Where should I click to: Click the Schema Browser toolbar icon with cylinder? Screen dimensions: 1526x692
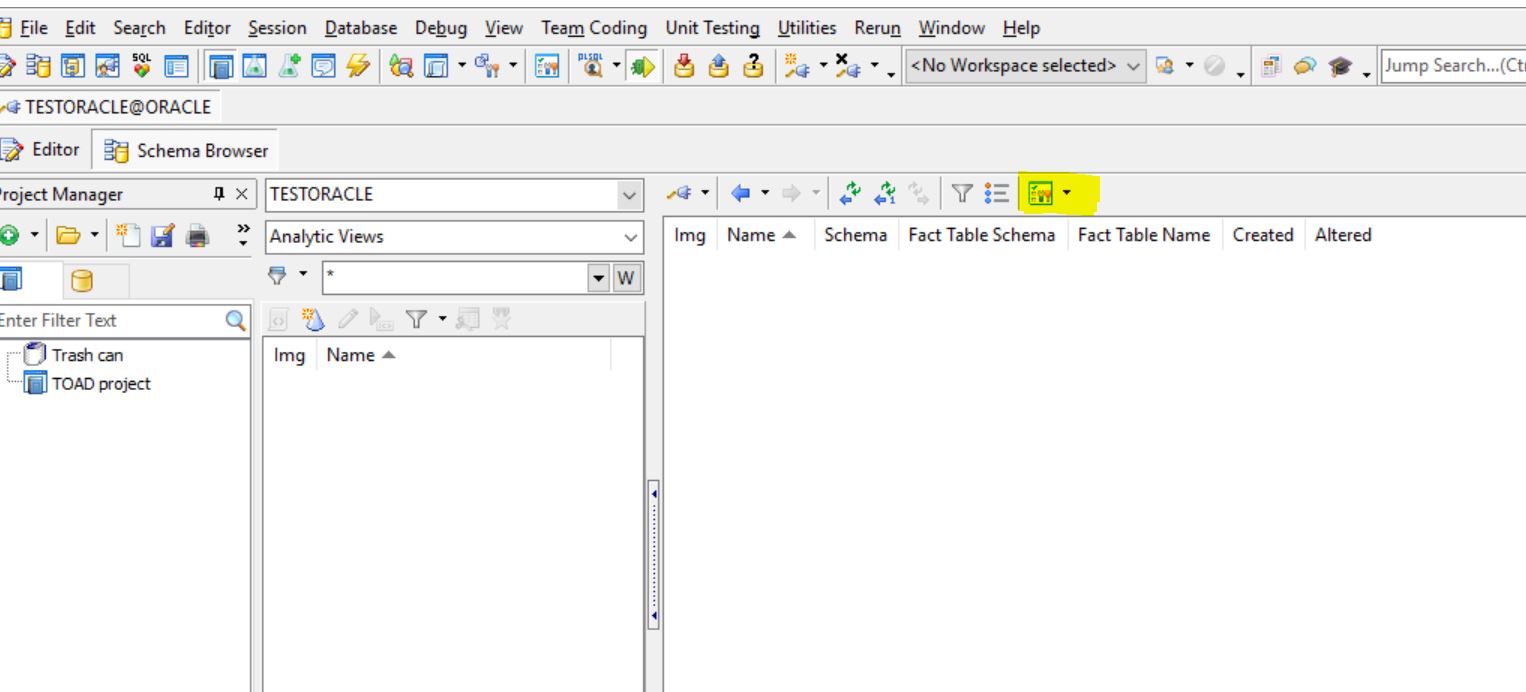pos(38,65)
